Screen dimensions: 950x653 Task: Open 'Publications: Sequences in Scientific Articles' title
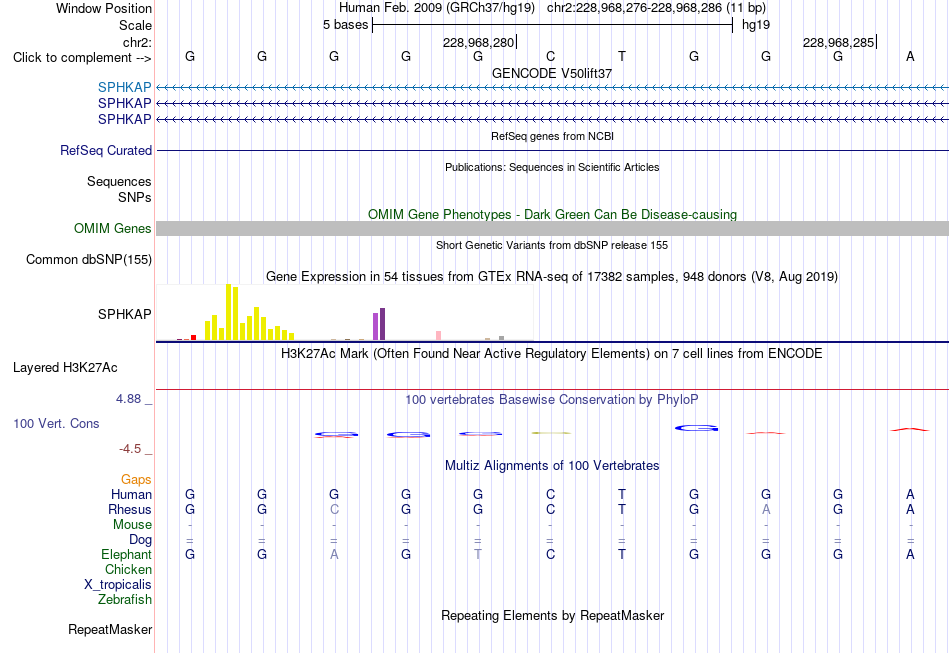(x=552, y=167)
